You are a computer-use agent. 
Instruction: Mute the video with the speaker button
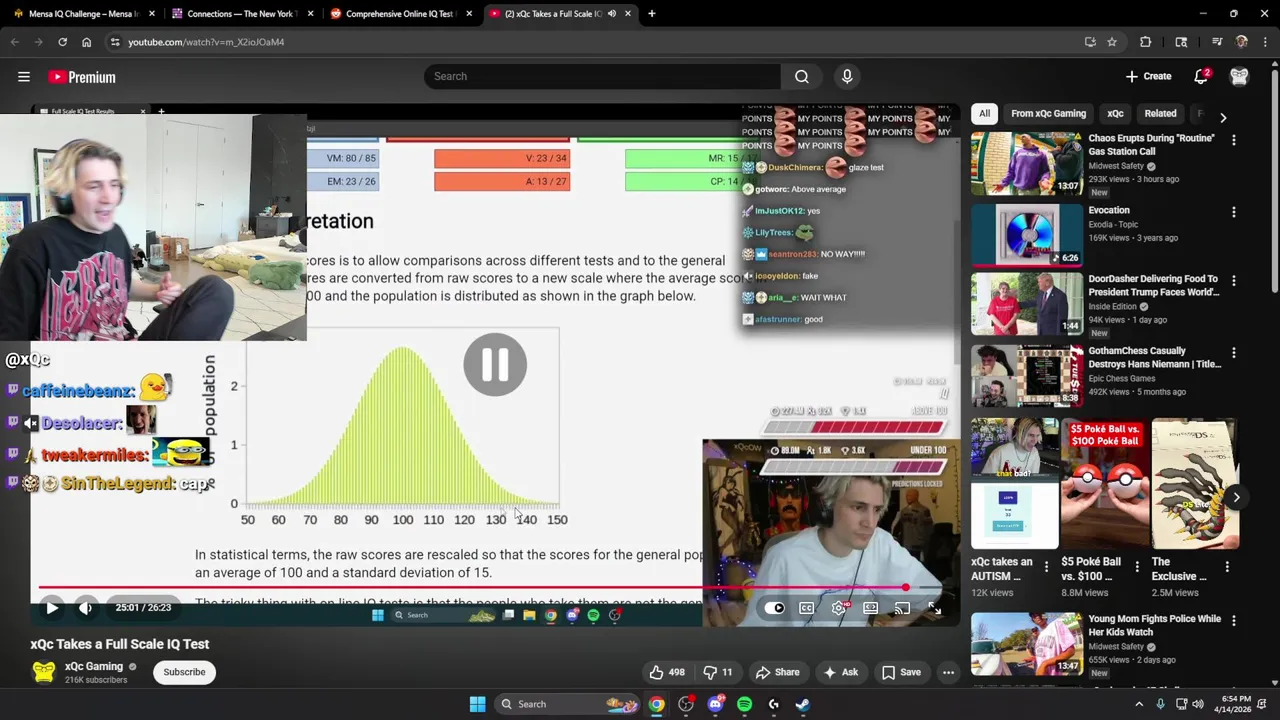[86, 608]
